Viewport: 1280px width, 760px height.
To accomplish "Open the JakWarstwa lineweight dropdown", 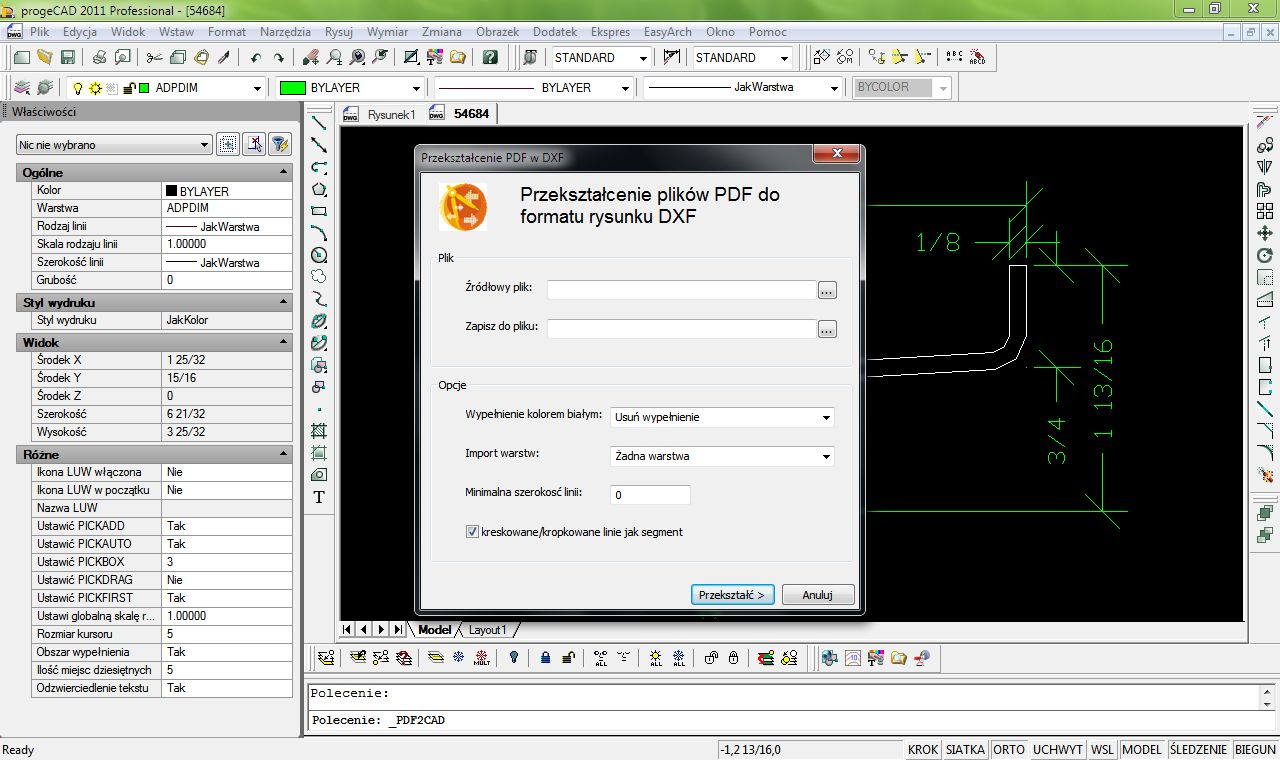I will click(x=835, y=88).
